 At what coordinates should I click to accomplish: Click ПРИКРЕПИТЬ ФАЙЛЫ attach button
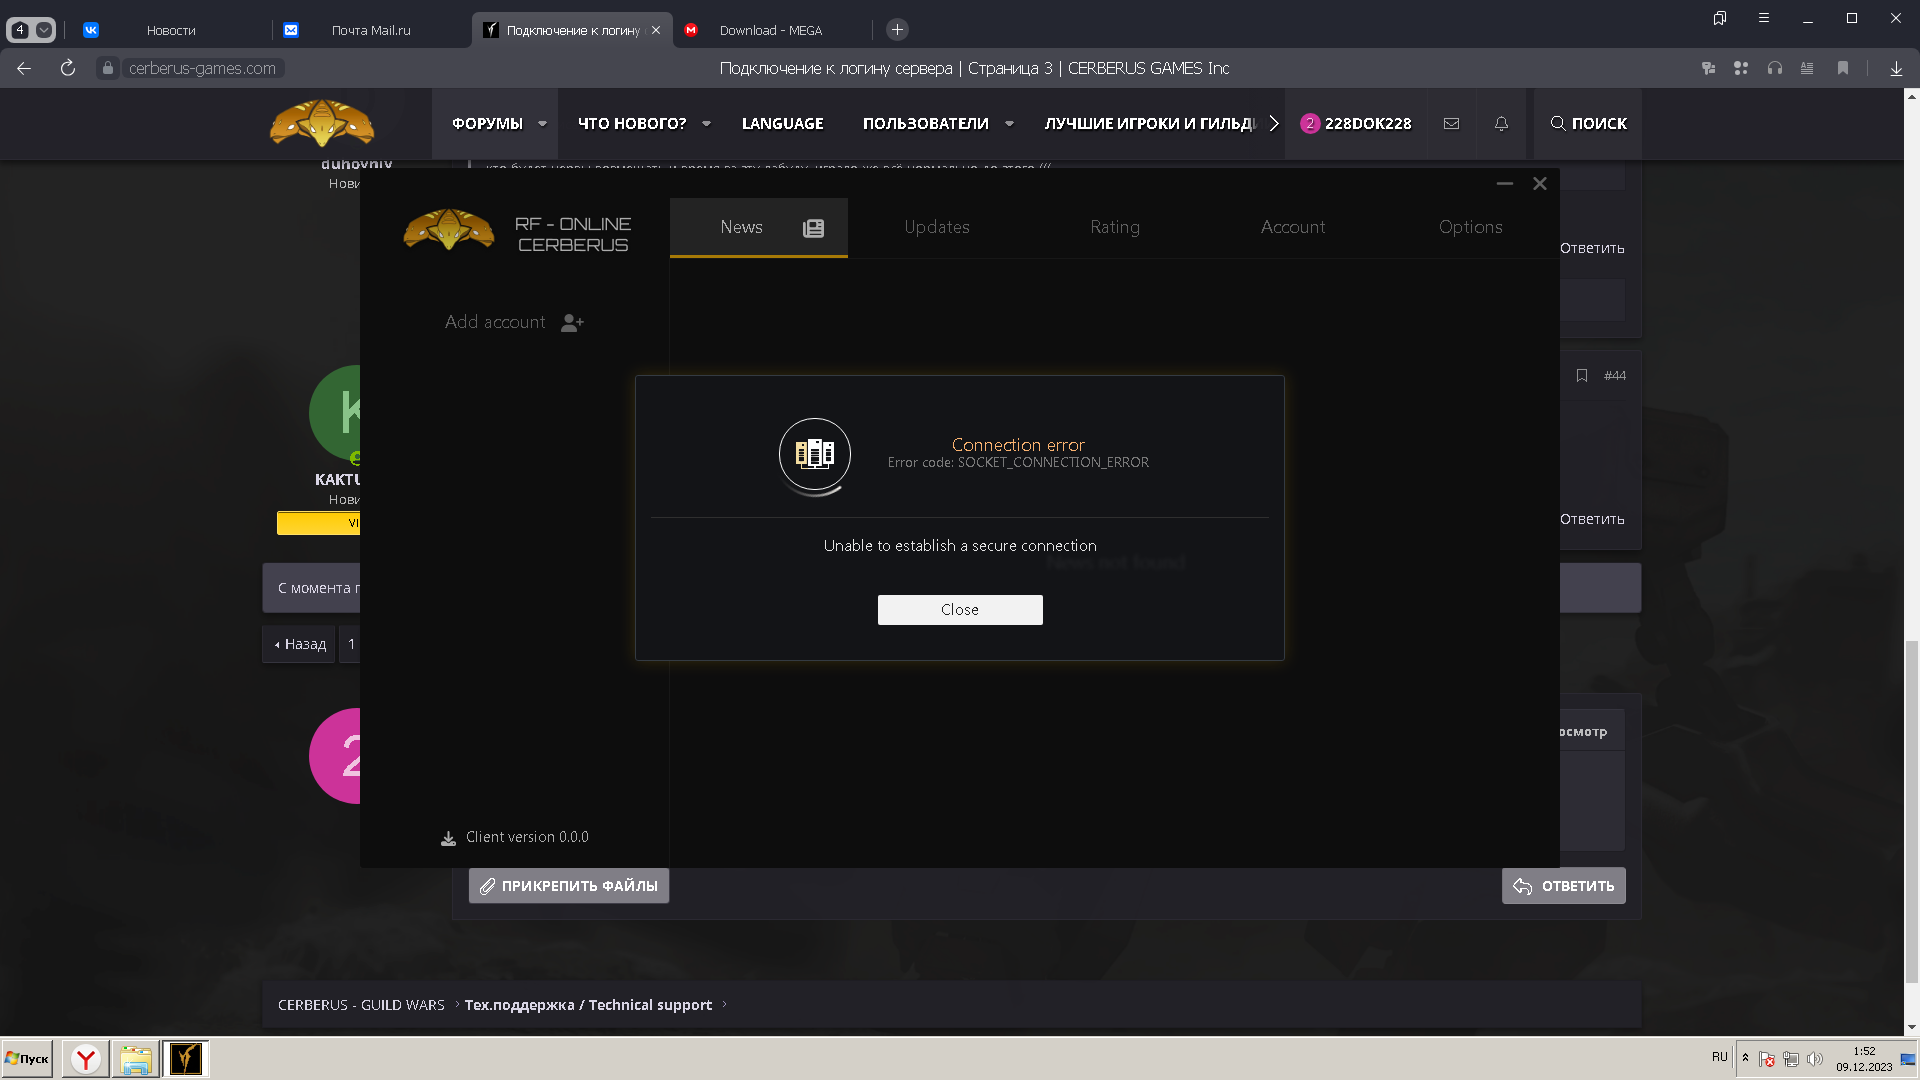[x=569, y=886]
